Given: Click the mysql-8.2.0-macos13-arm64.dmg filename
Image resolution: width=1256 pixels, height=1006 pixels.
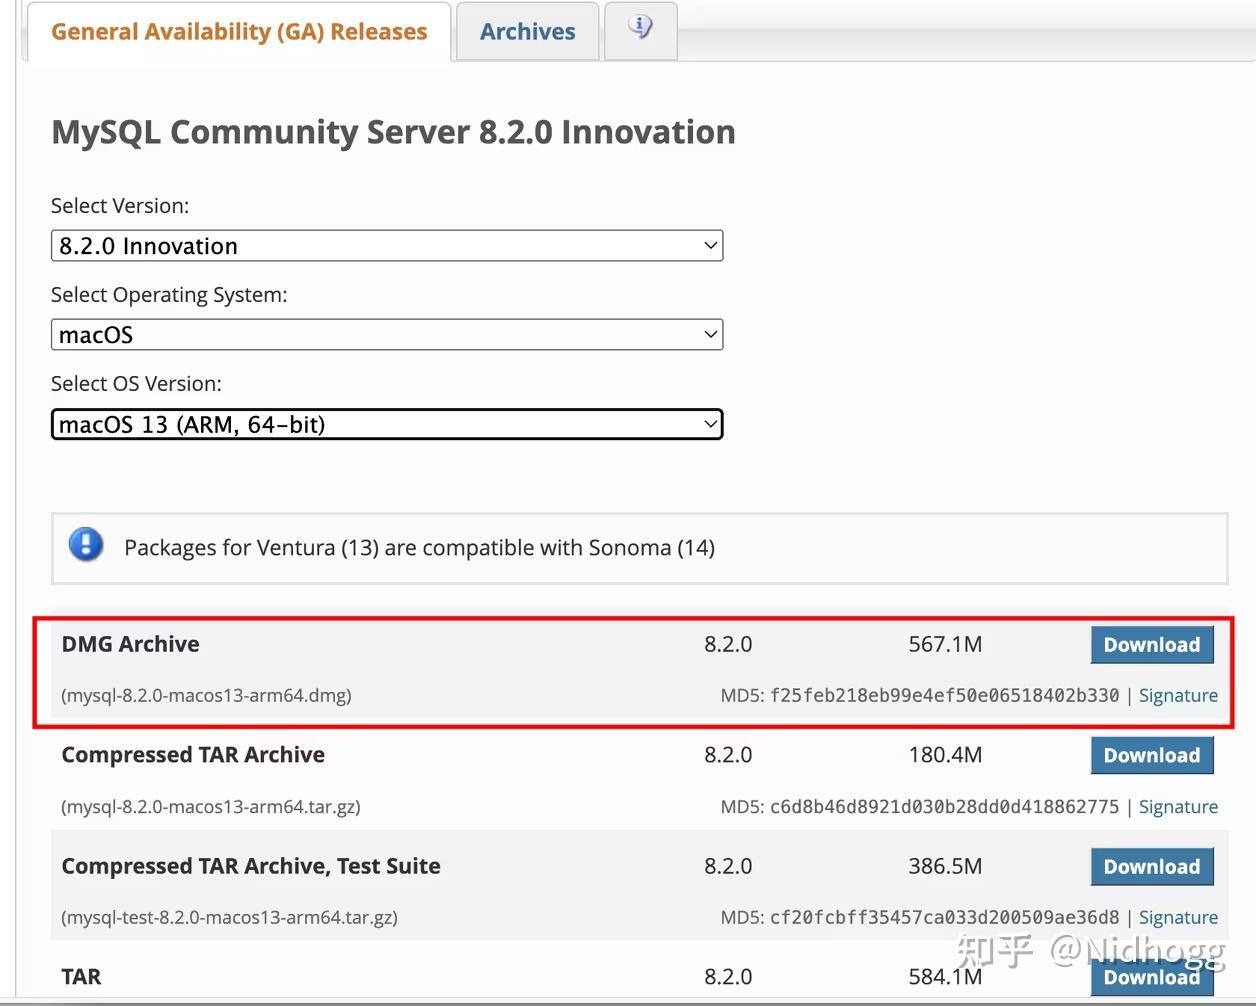Looking at the screenshot, I should [x=207, y=696].
